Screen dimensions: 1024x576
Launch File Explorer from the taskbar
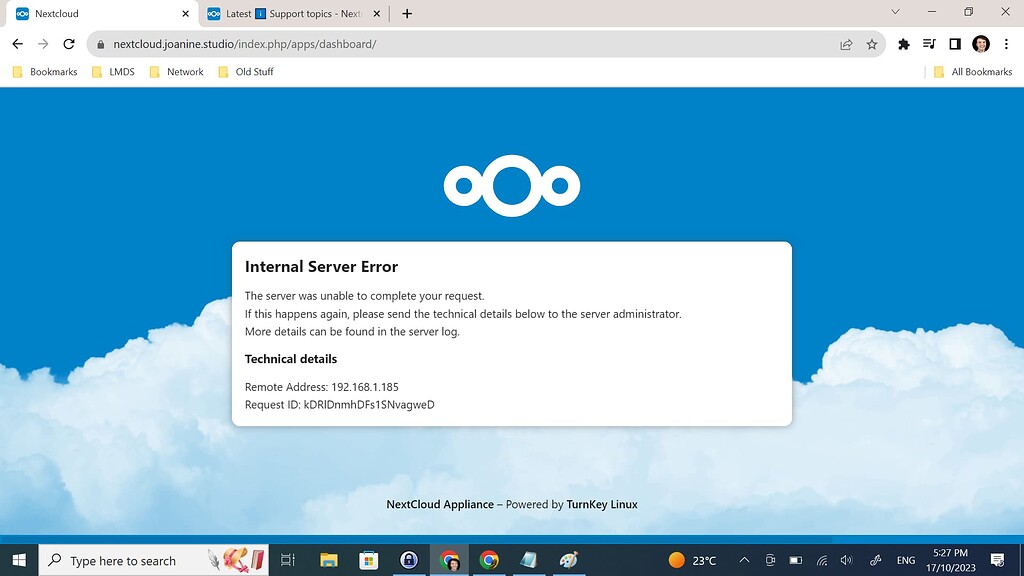pyautogui.click(x=328, y=560)
